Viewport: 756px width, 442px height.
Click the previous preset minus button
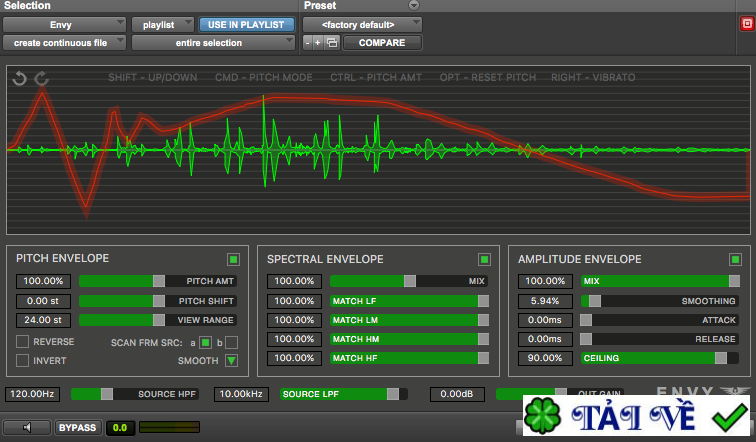click(x=308, y=43)
